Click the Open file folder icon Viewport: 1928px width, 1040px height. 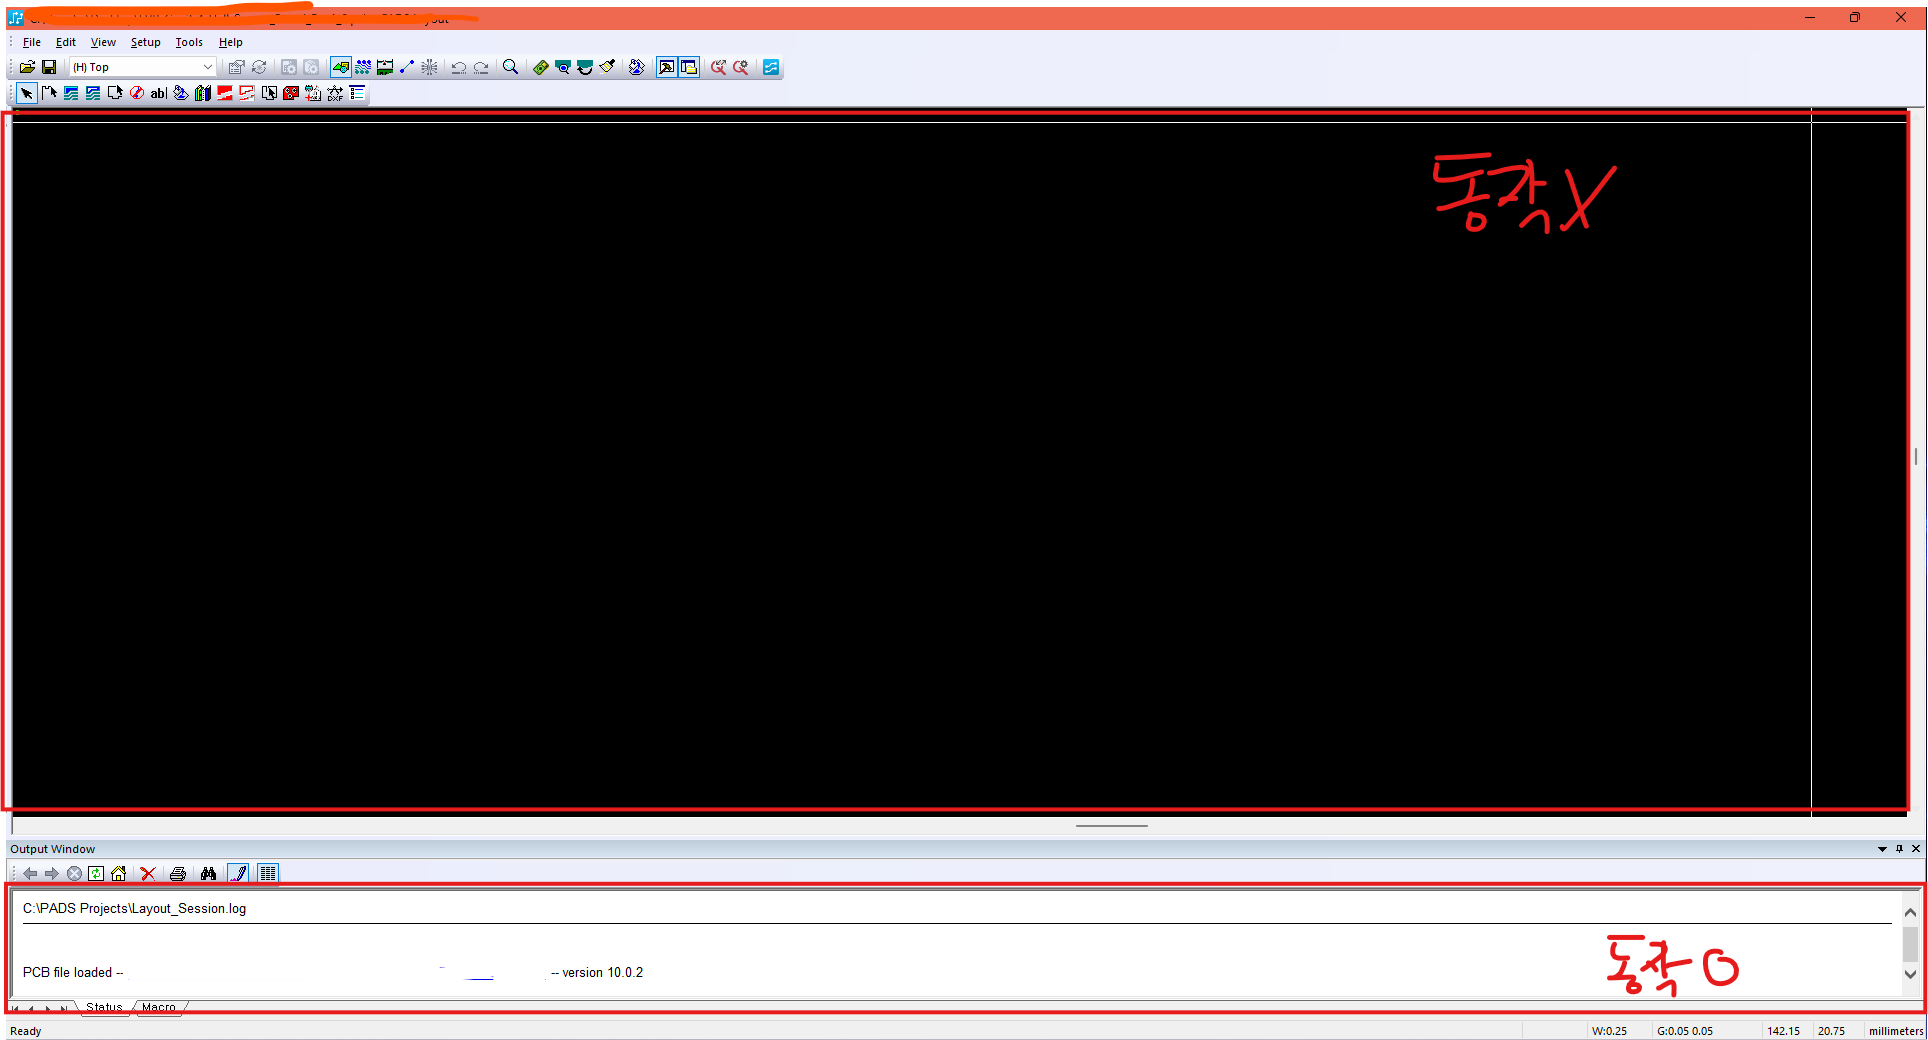(27, 67)
